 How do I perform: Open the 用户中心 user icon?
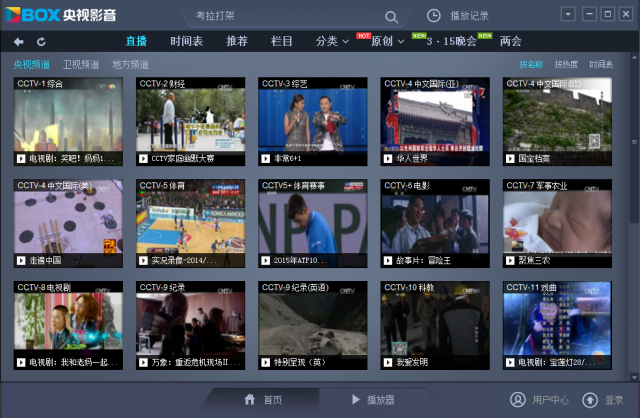point(518,400)
